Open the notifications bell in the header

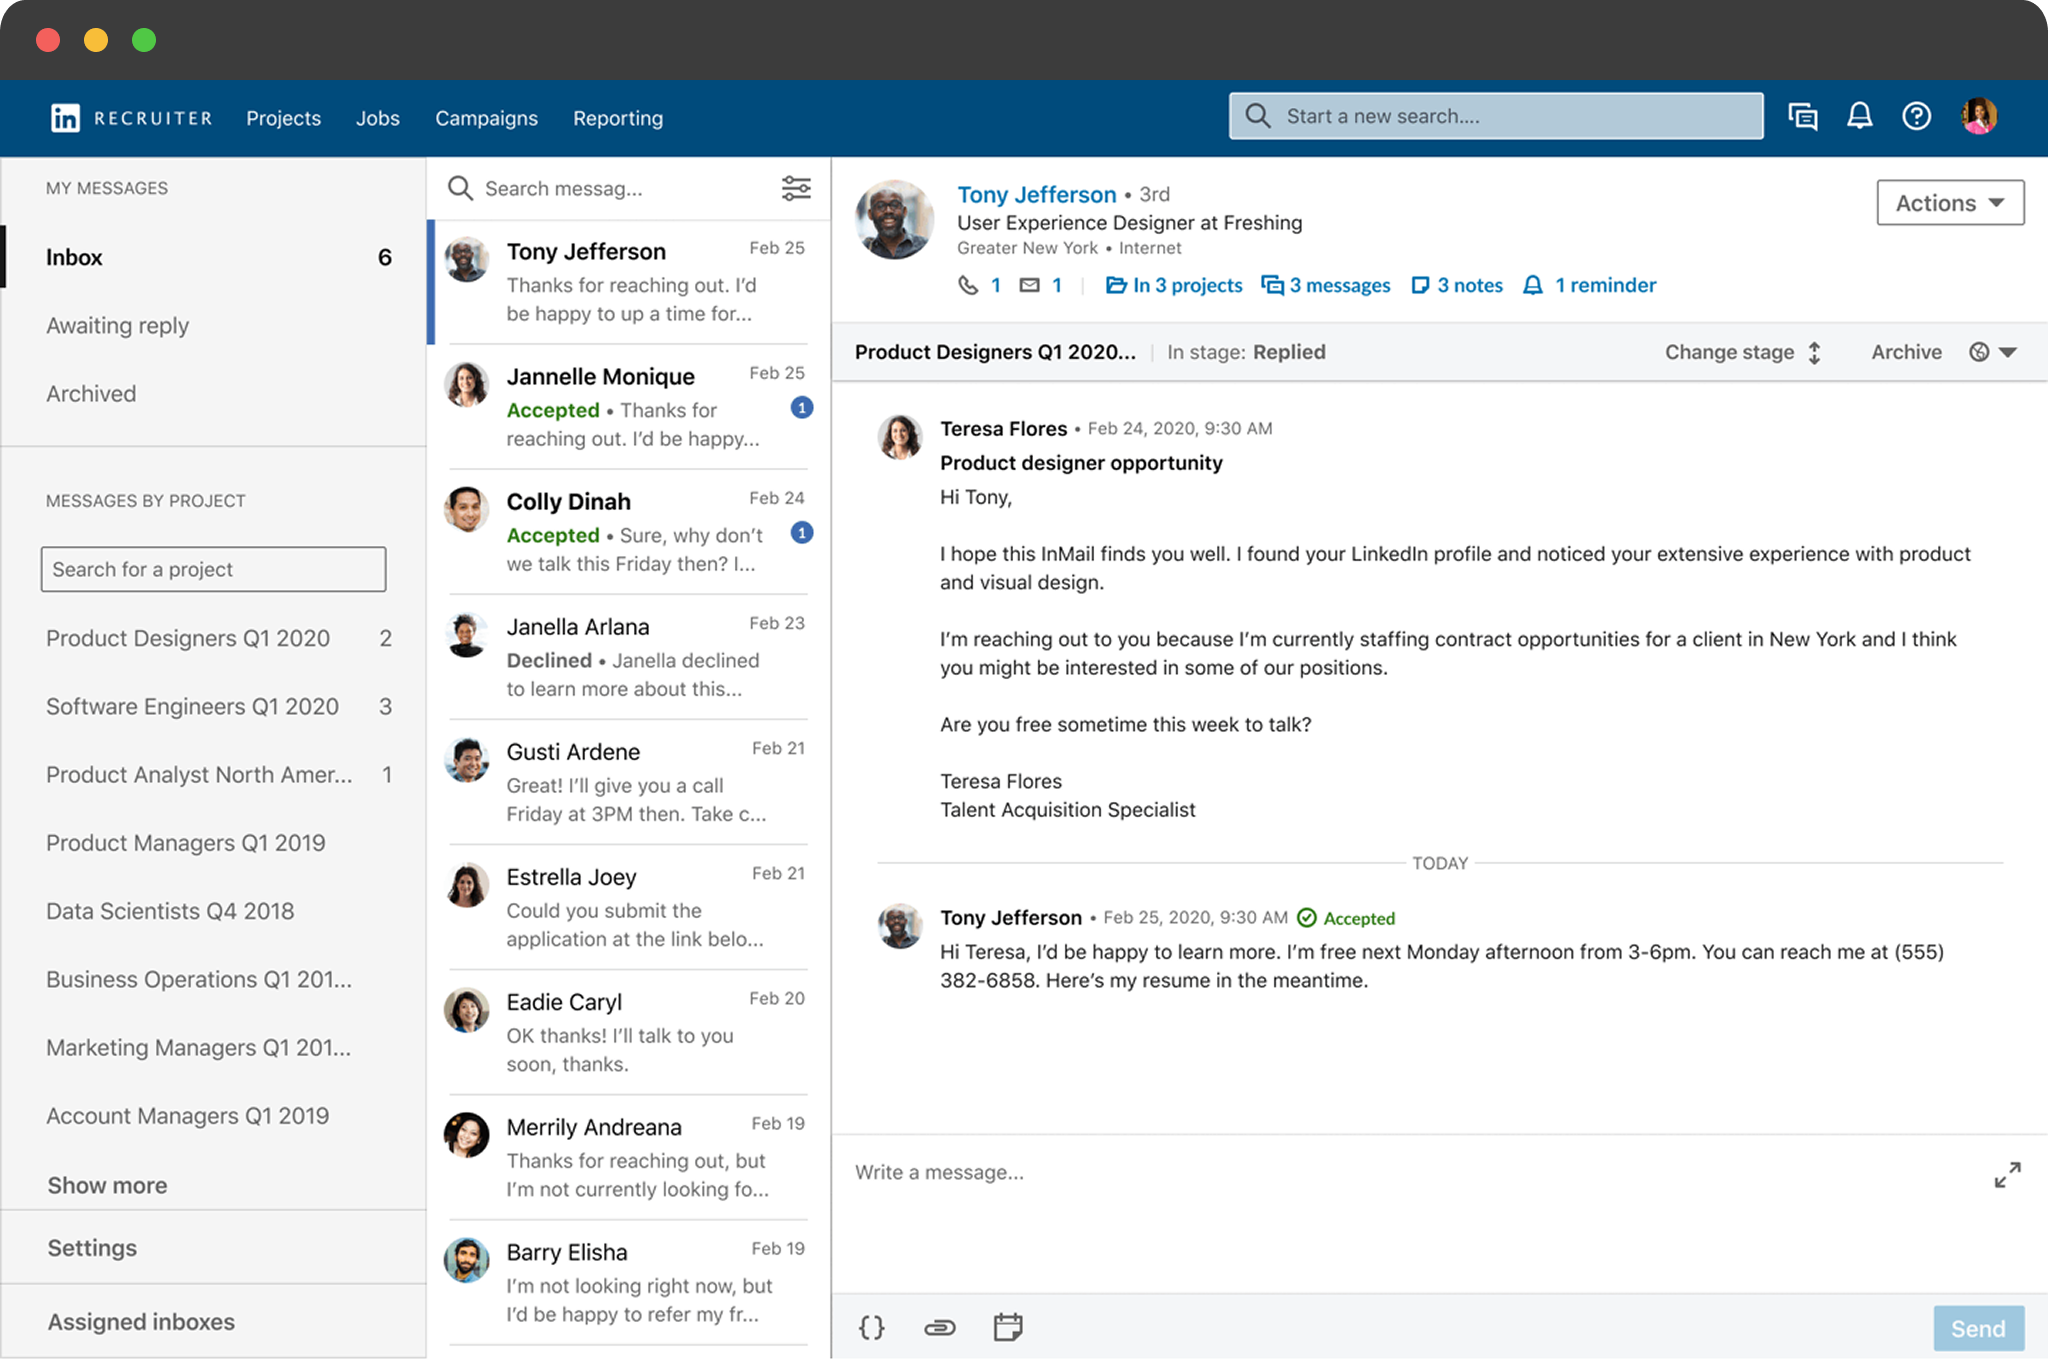point(1859,116)
